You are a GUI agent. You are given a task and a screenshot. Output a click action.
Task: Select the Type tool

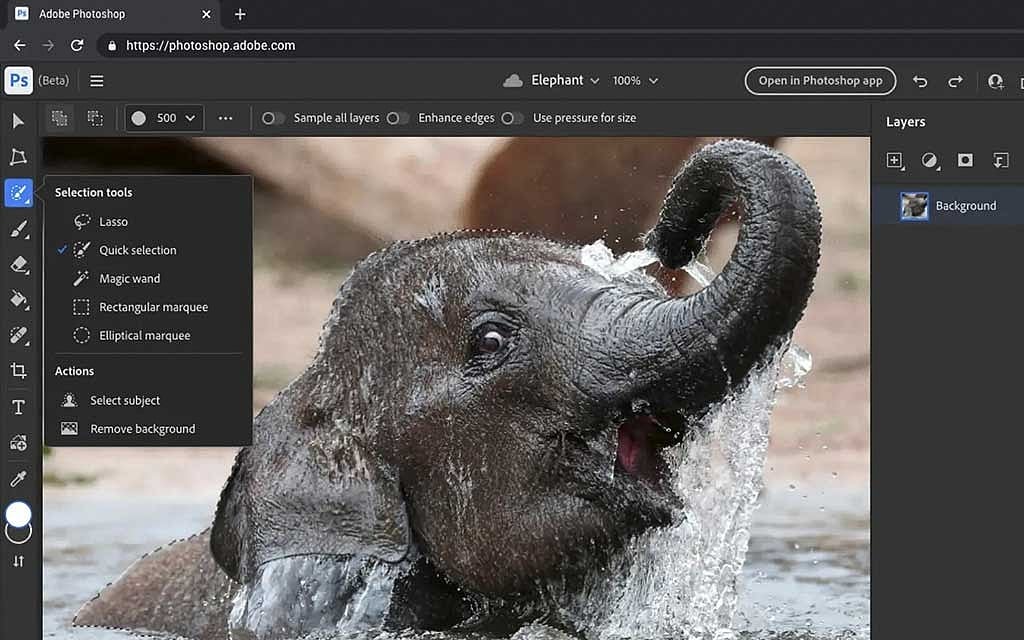click(x=18, y=408)
